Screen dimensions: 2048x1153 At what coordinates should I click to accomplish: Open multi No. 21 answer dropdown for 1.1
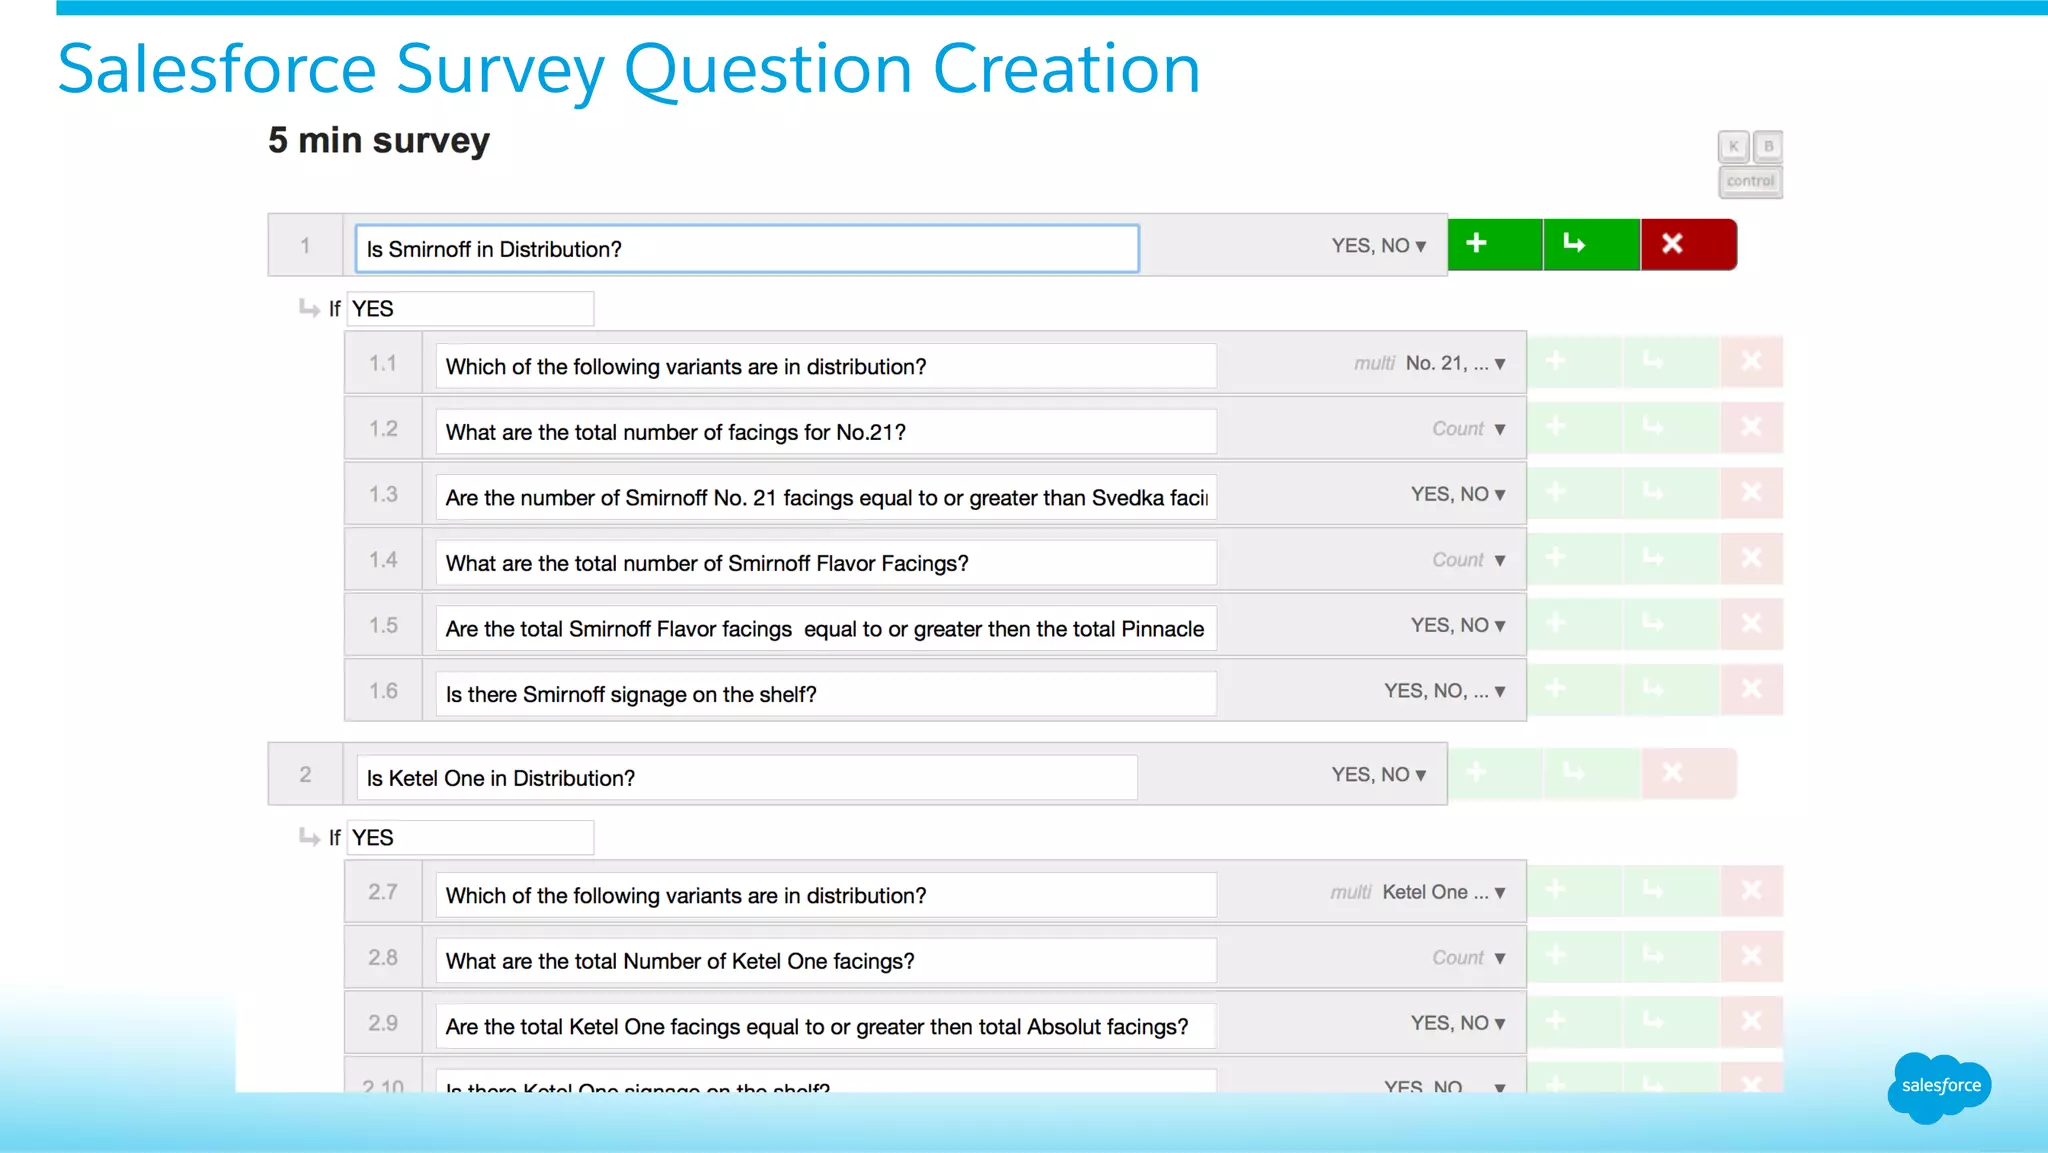1430,364
